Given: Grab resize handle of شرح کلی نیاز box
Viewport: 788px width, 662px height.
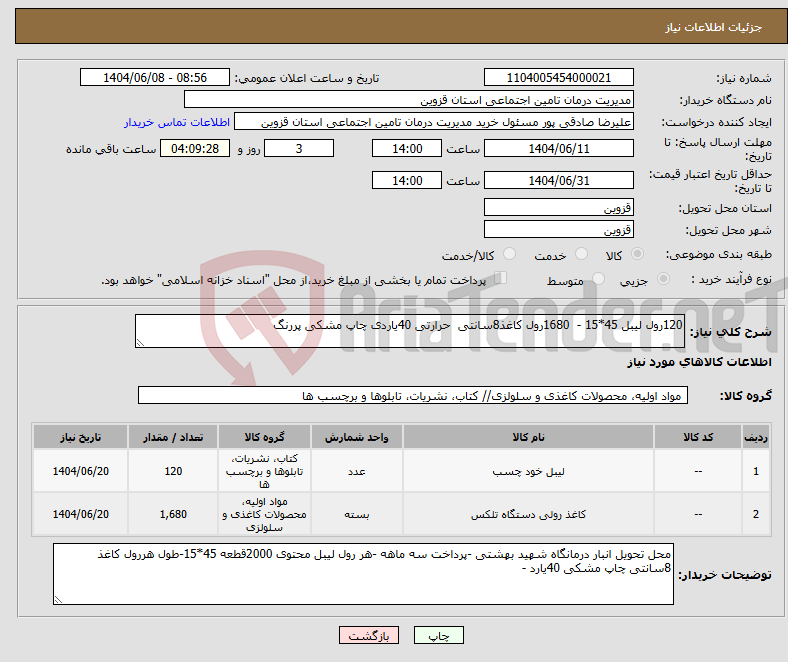Looking at the screenshot, I should [141, 342].
